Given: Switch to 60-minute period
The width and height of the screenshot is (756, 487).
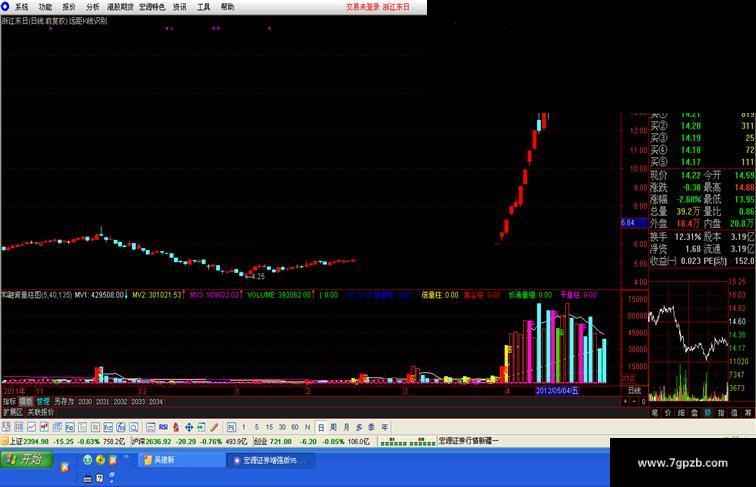Looking at the screenshot, I should click(x=295, y=427).
